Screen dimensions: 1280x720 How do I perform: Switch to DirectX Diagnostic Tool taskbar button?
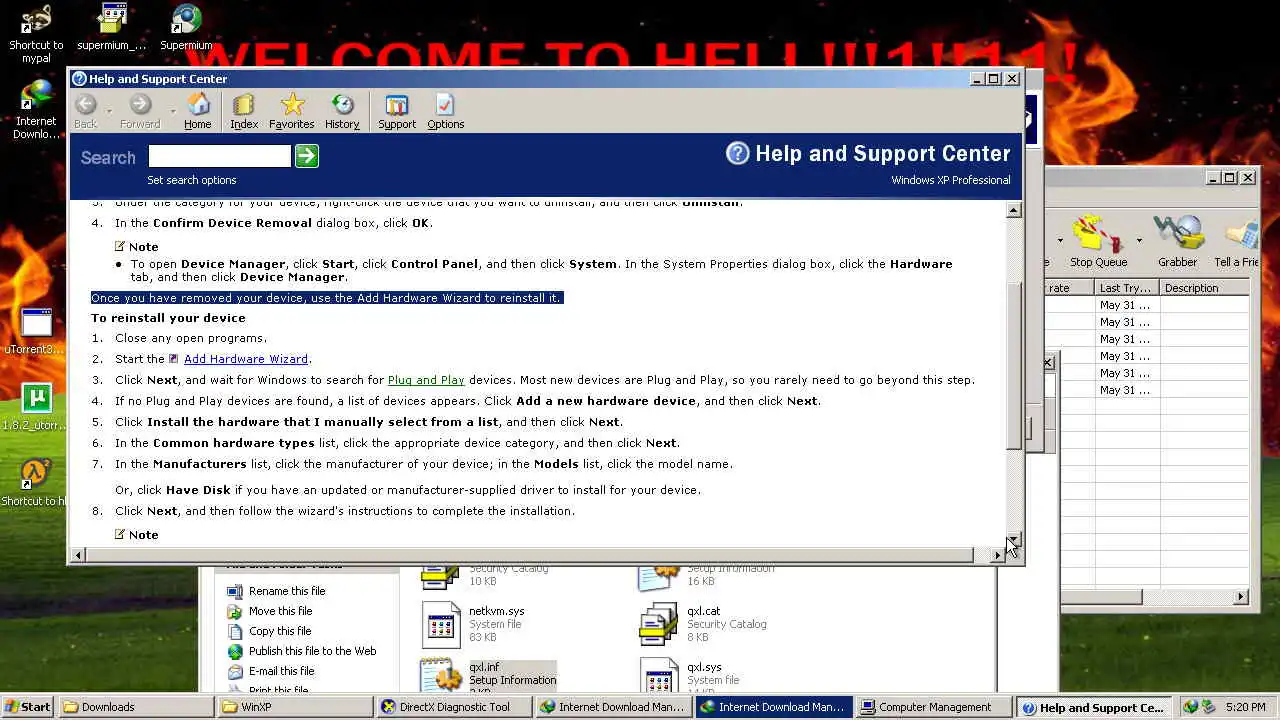(x=454, y=707)
